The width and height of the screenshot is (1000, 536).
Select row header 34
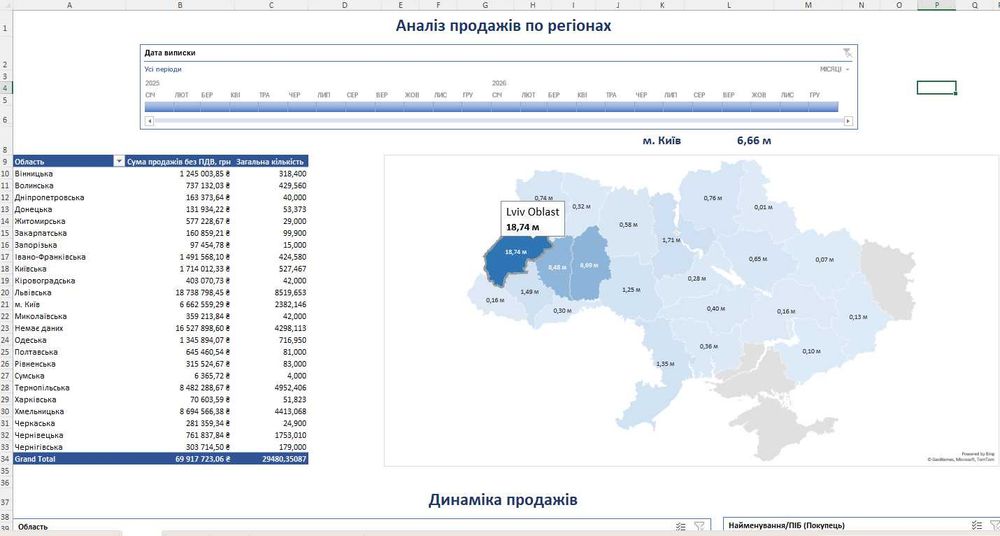5,459
